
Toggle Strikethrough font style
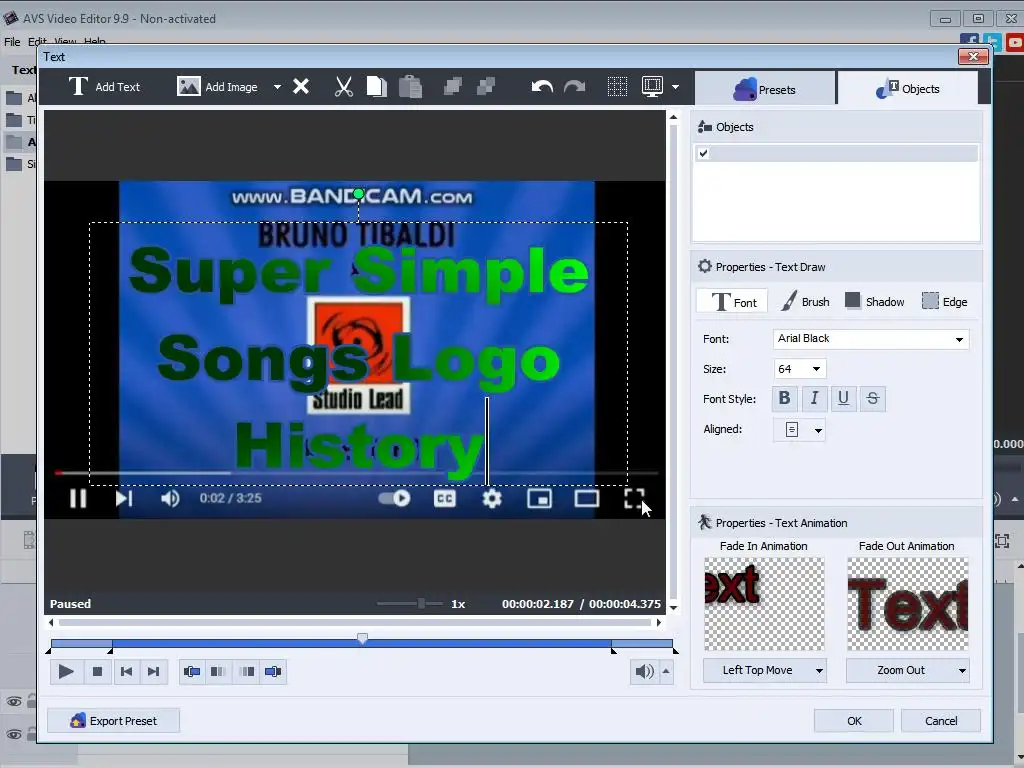pyautogui.click(x=872, y=398)
